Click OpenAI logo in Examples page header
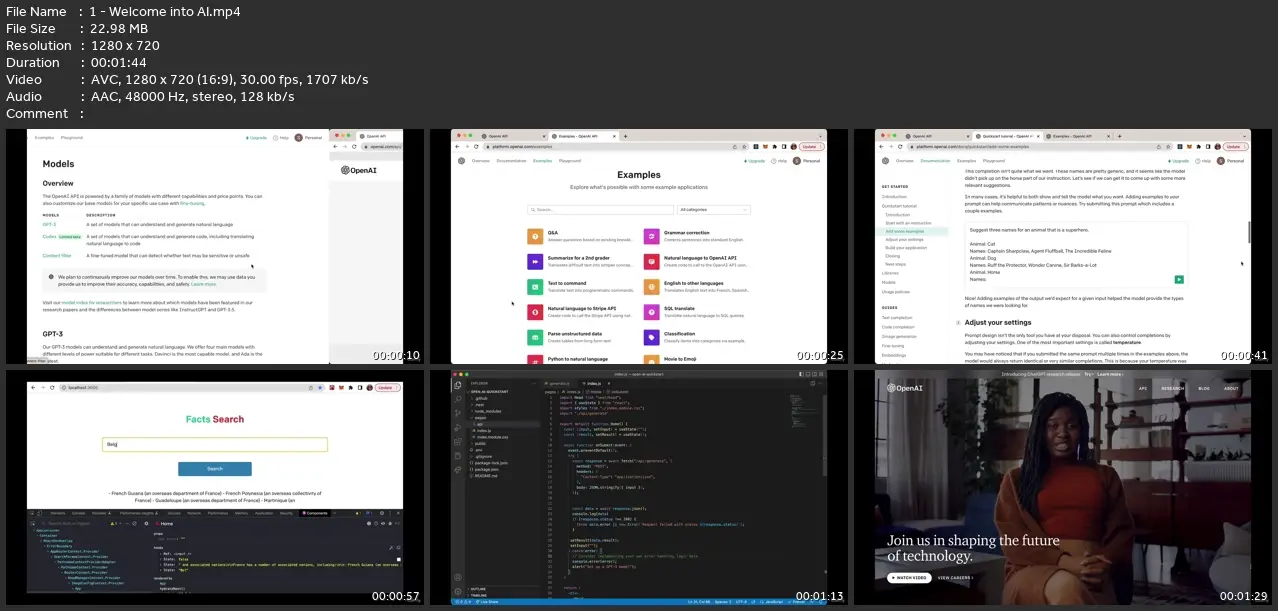The height and width of the screenshot is (611, 1278). (462, 160)
